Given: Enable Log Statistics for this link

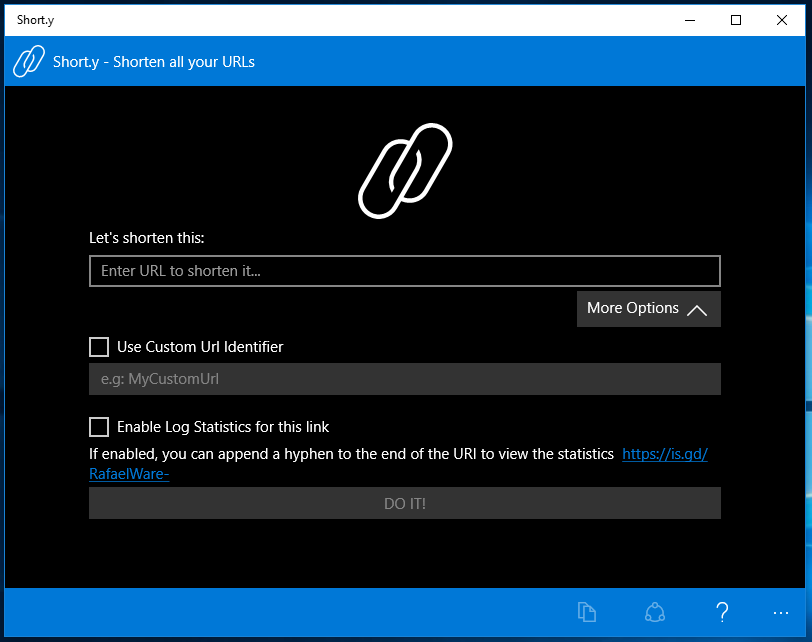Looking at the screenshot, I should click(99, 427).
